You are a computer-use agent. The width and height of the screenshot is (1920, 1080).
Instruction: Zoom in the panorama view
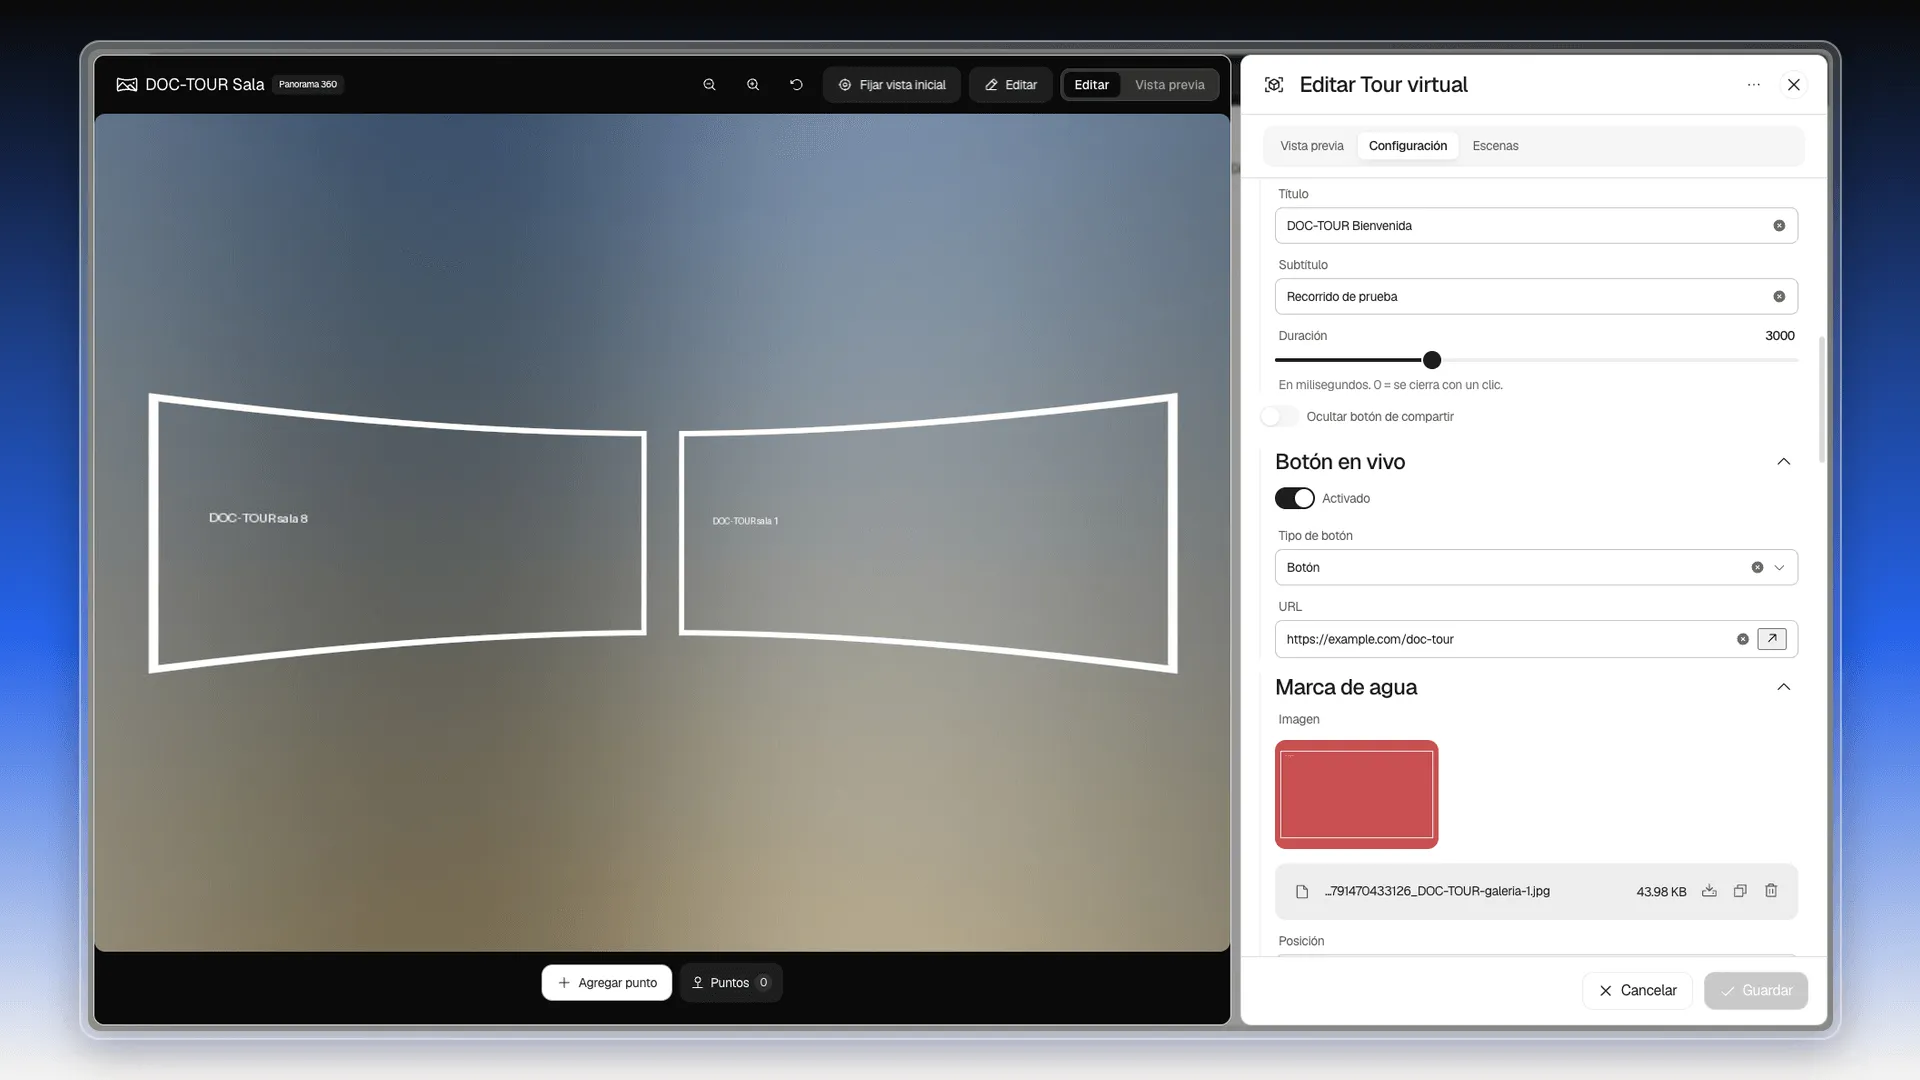(753, 85)
